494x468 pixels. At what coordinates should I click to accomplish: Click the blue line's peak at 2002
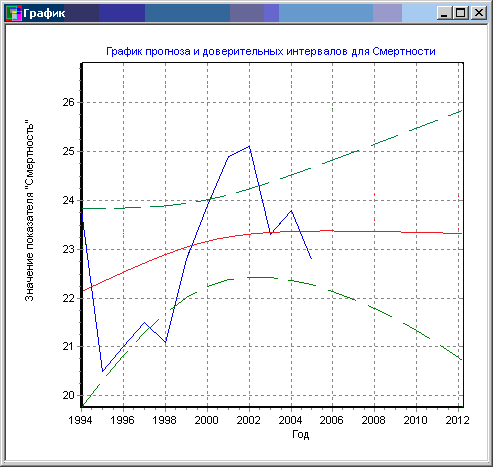click(x=249, y=146)
